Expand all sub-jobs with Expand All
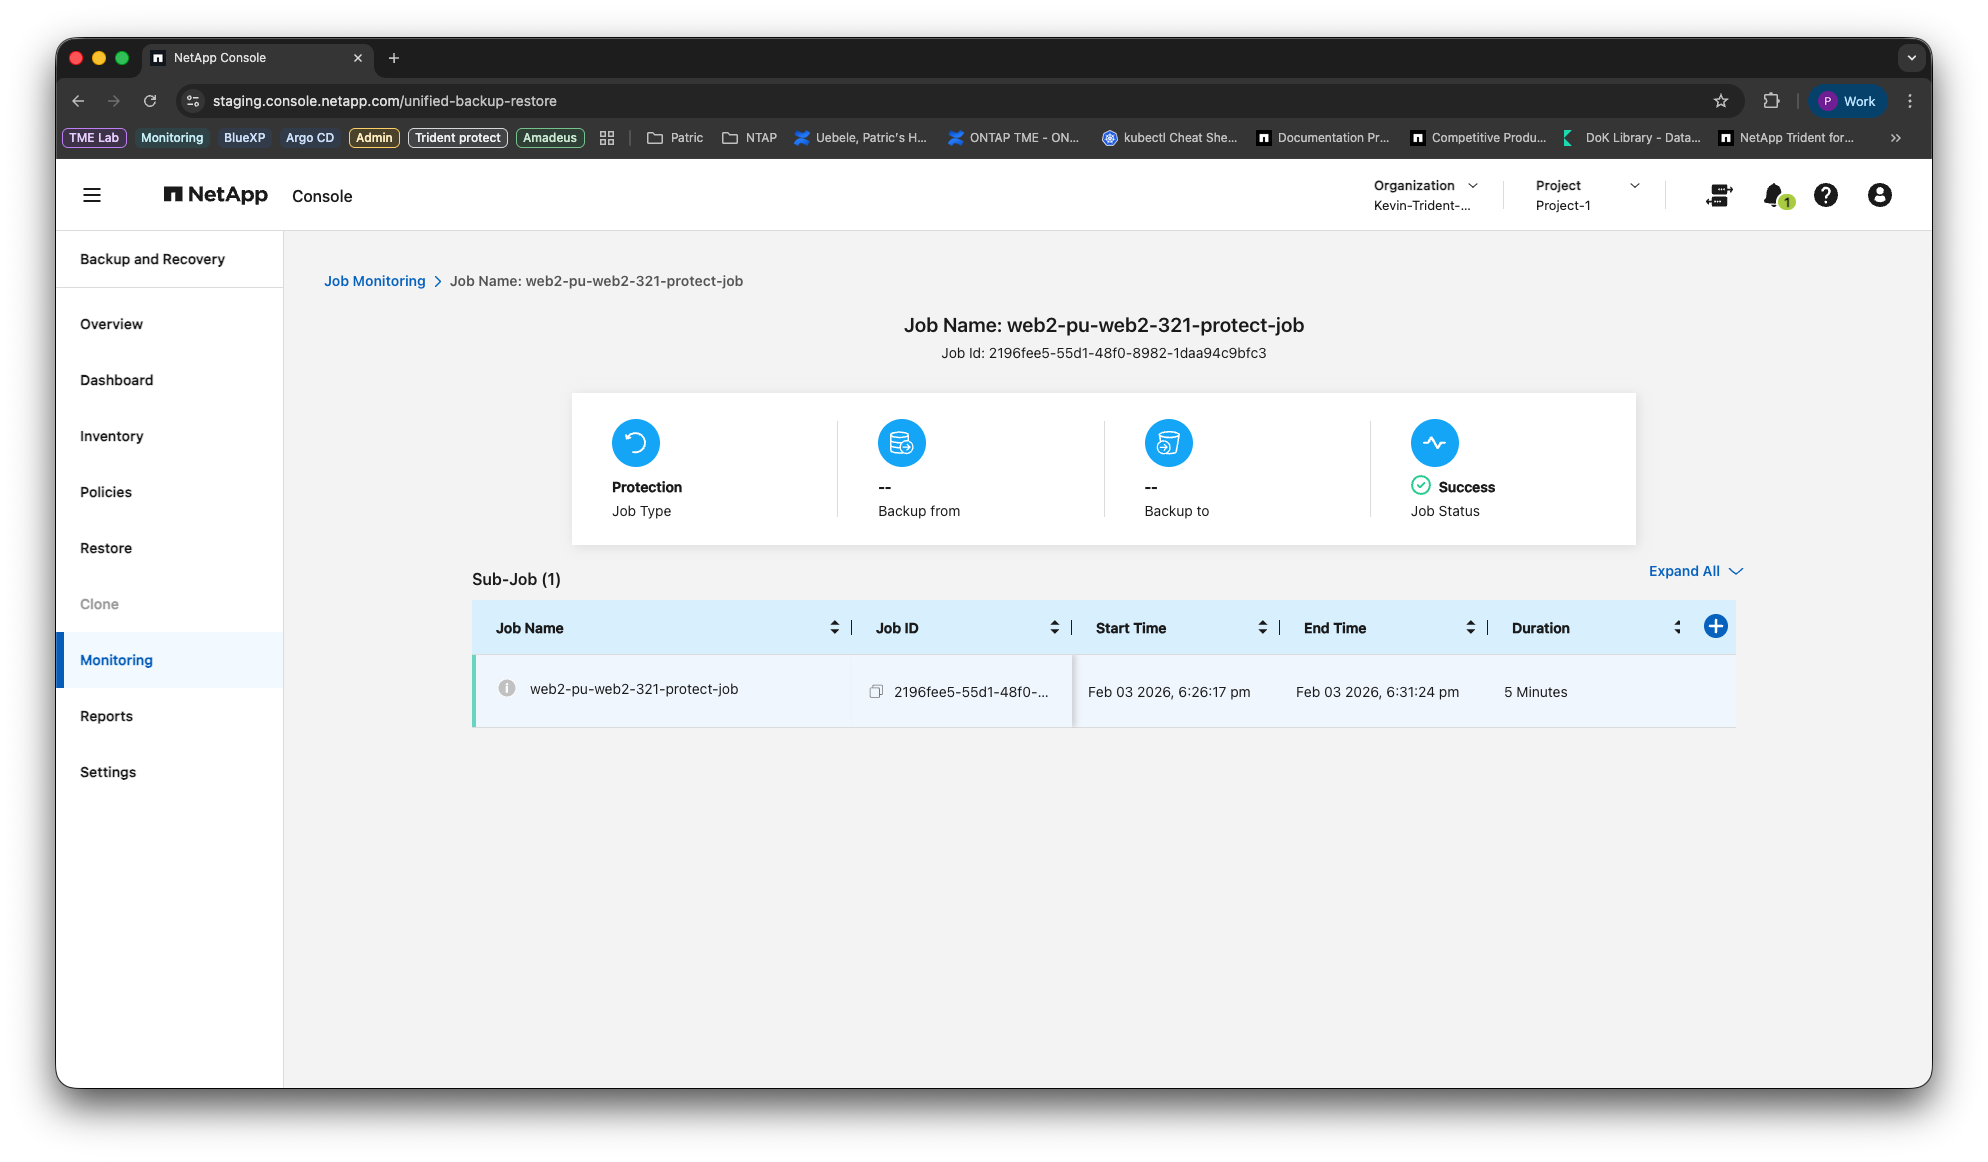1988x1162 pixels. point(1696,571)
